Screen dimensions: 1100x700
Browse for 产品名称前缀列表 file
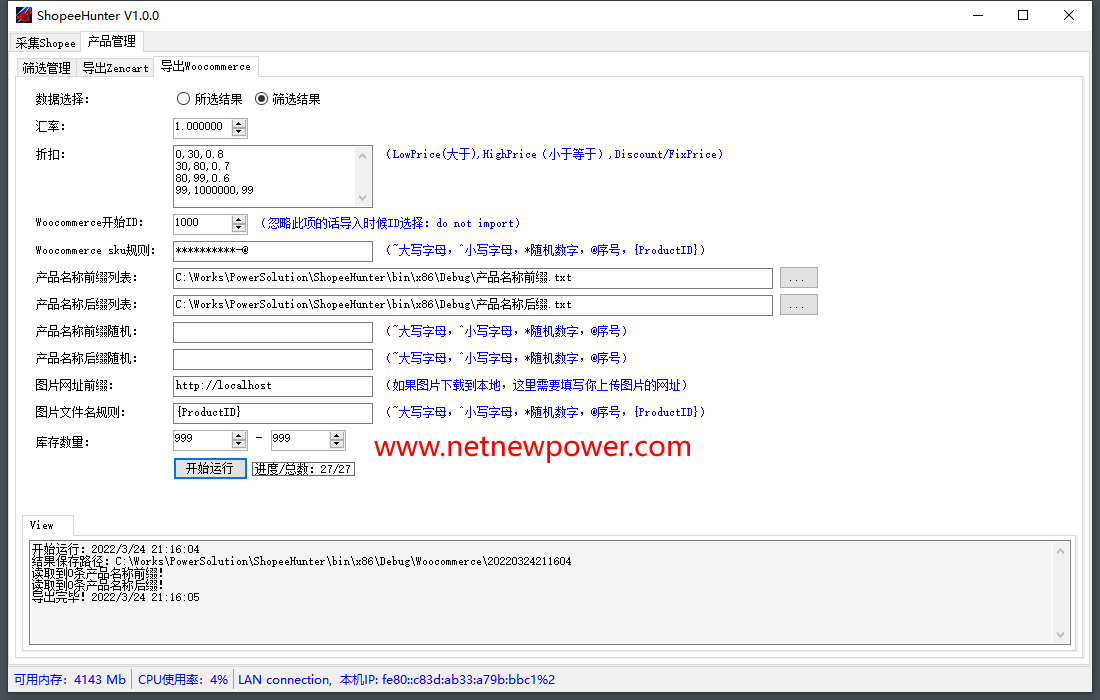pyautogui.click(x=798, y=278)
